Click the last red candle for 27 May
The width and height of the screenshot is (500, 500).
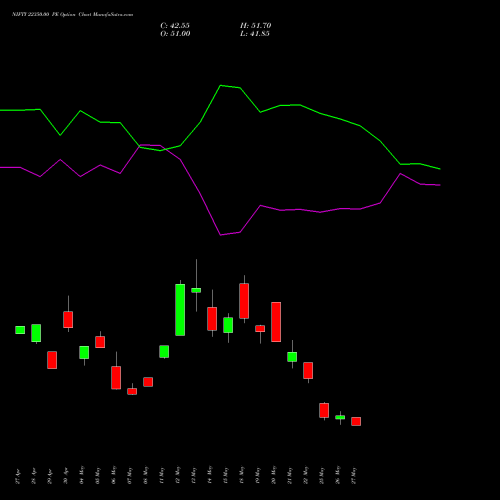pos(356,421)
